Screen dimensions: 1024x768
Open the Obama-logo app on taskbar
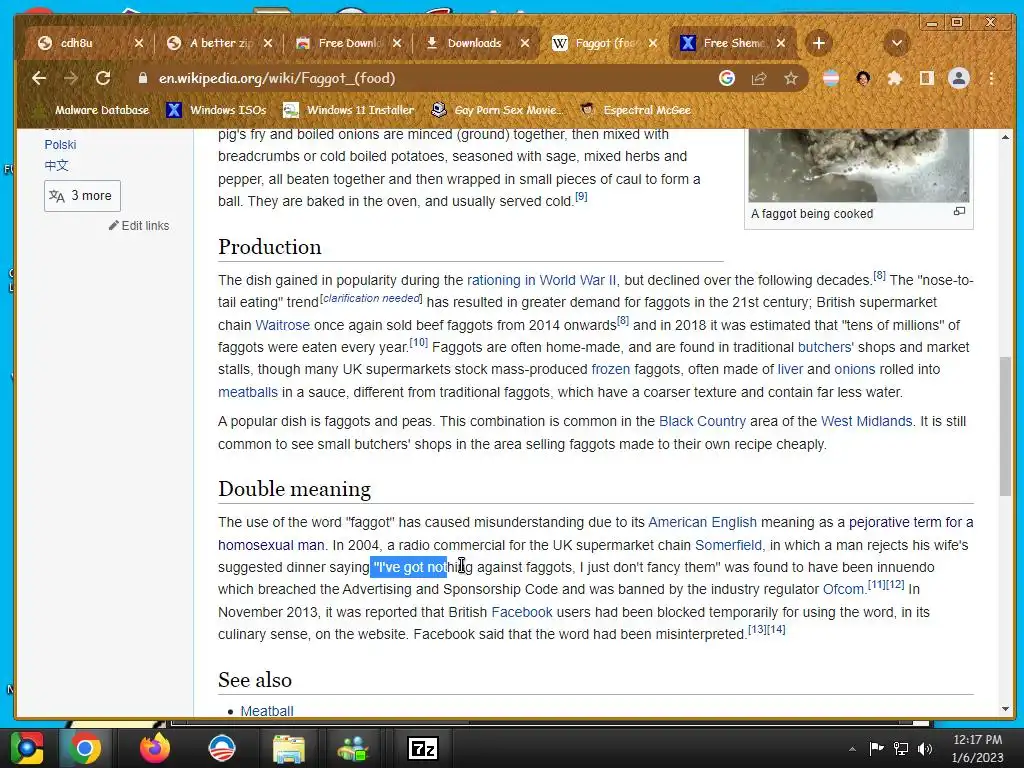(222, 748)
